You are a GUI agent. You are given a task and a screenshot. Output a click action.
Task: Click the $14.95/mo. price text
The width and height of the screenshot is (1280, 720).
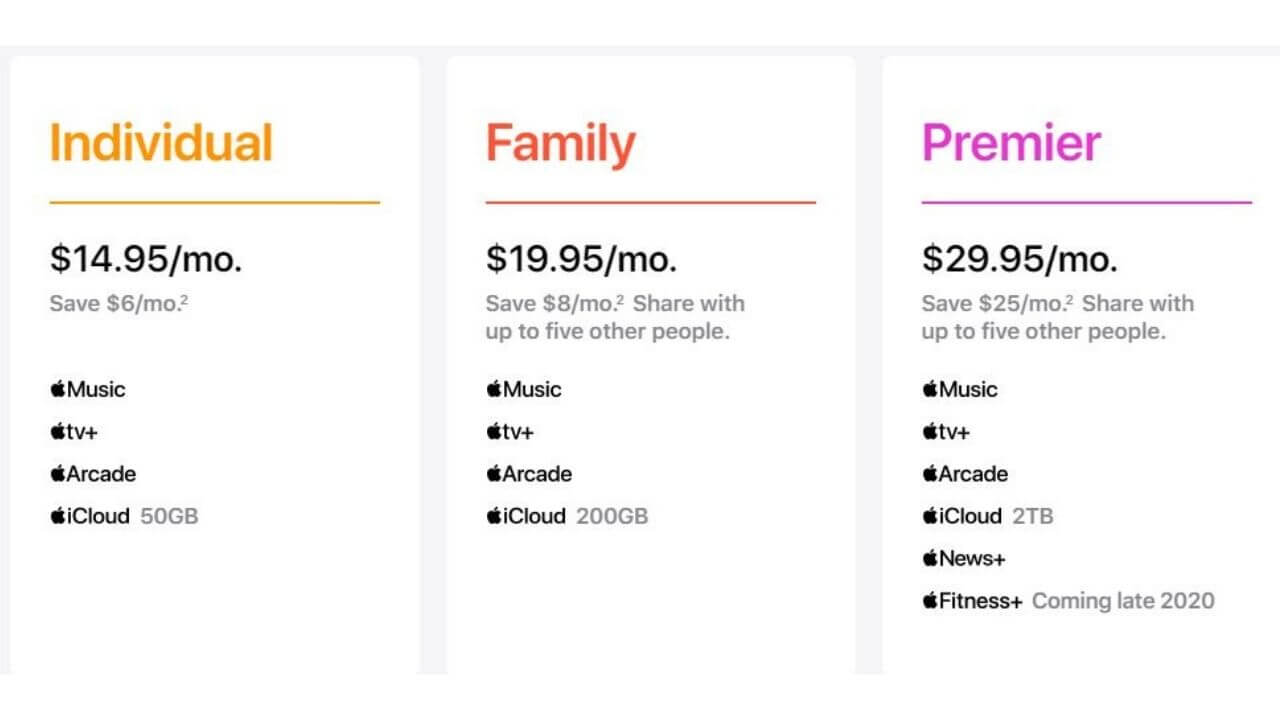tap(146, 259)
